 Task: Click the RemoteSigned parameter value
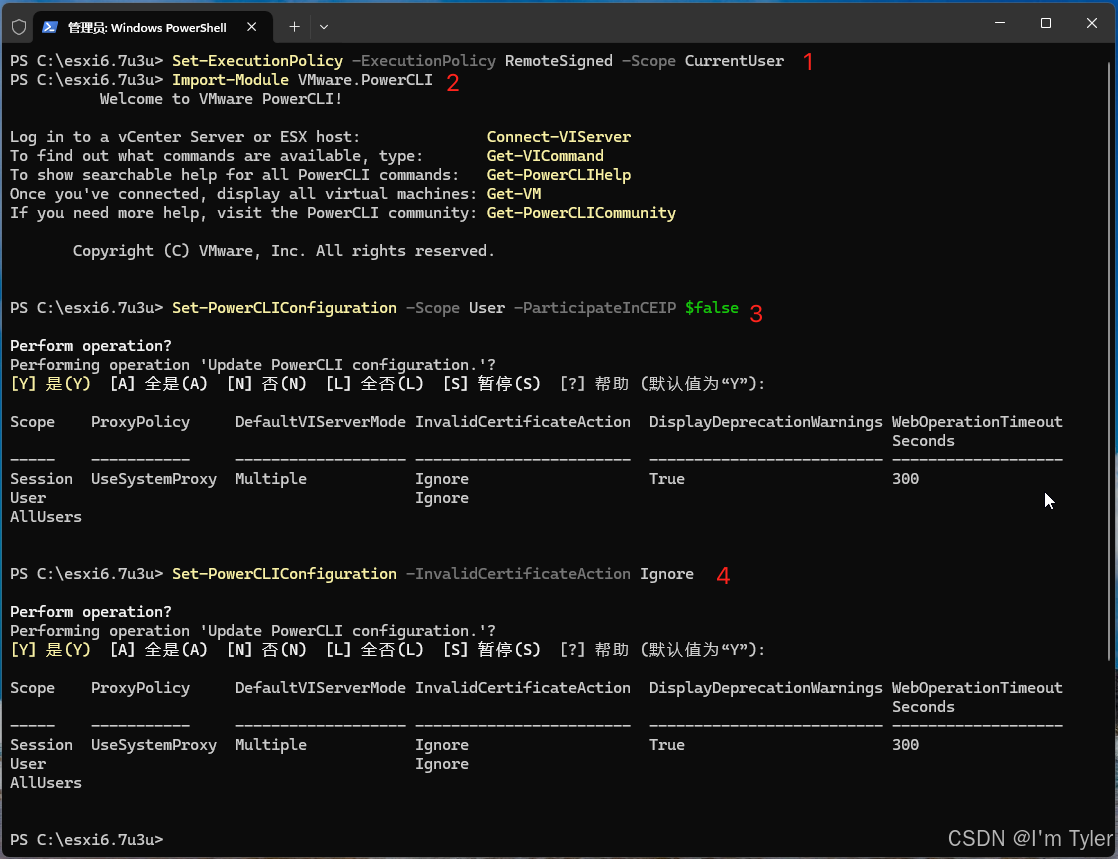[x=558, y=61]
